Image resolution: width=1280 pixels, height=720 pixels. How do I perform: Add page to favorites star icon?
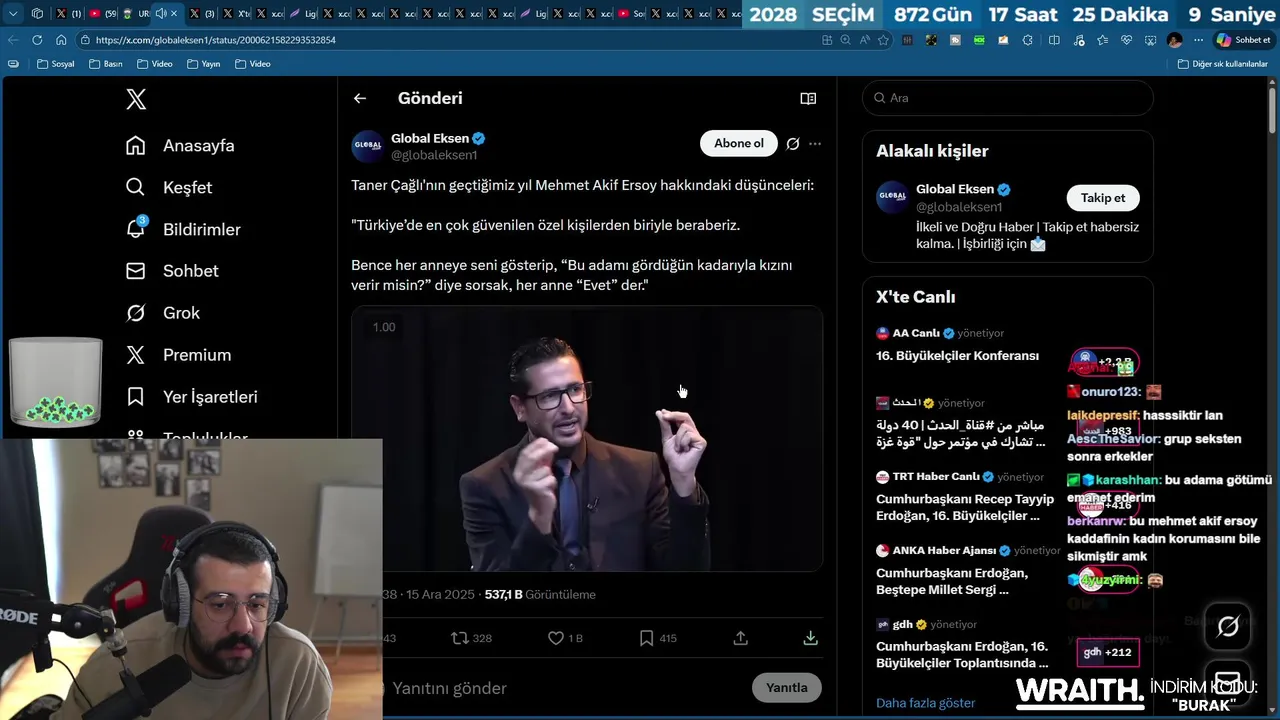883,40
